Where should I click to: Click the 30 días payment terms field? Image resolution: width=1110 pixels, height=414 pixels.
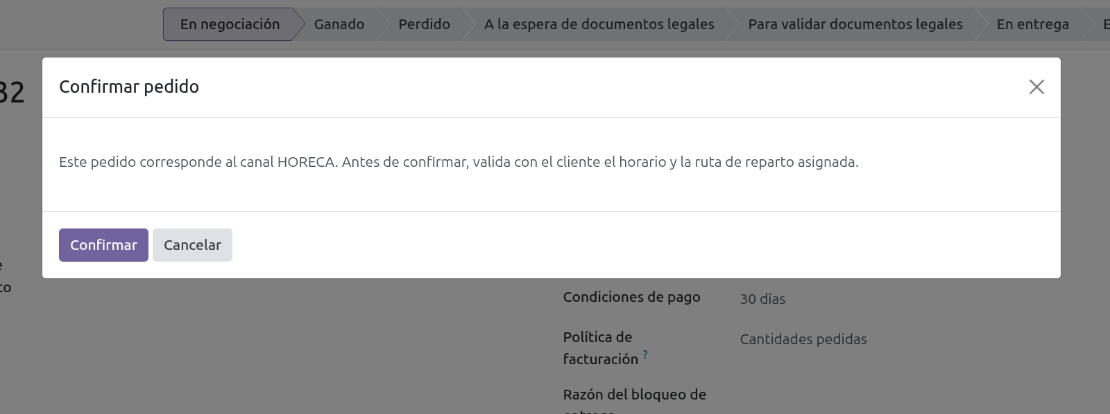(x=762, y=298)
